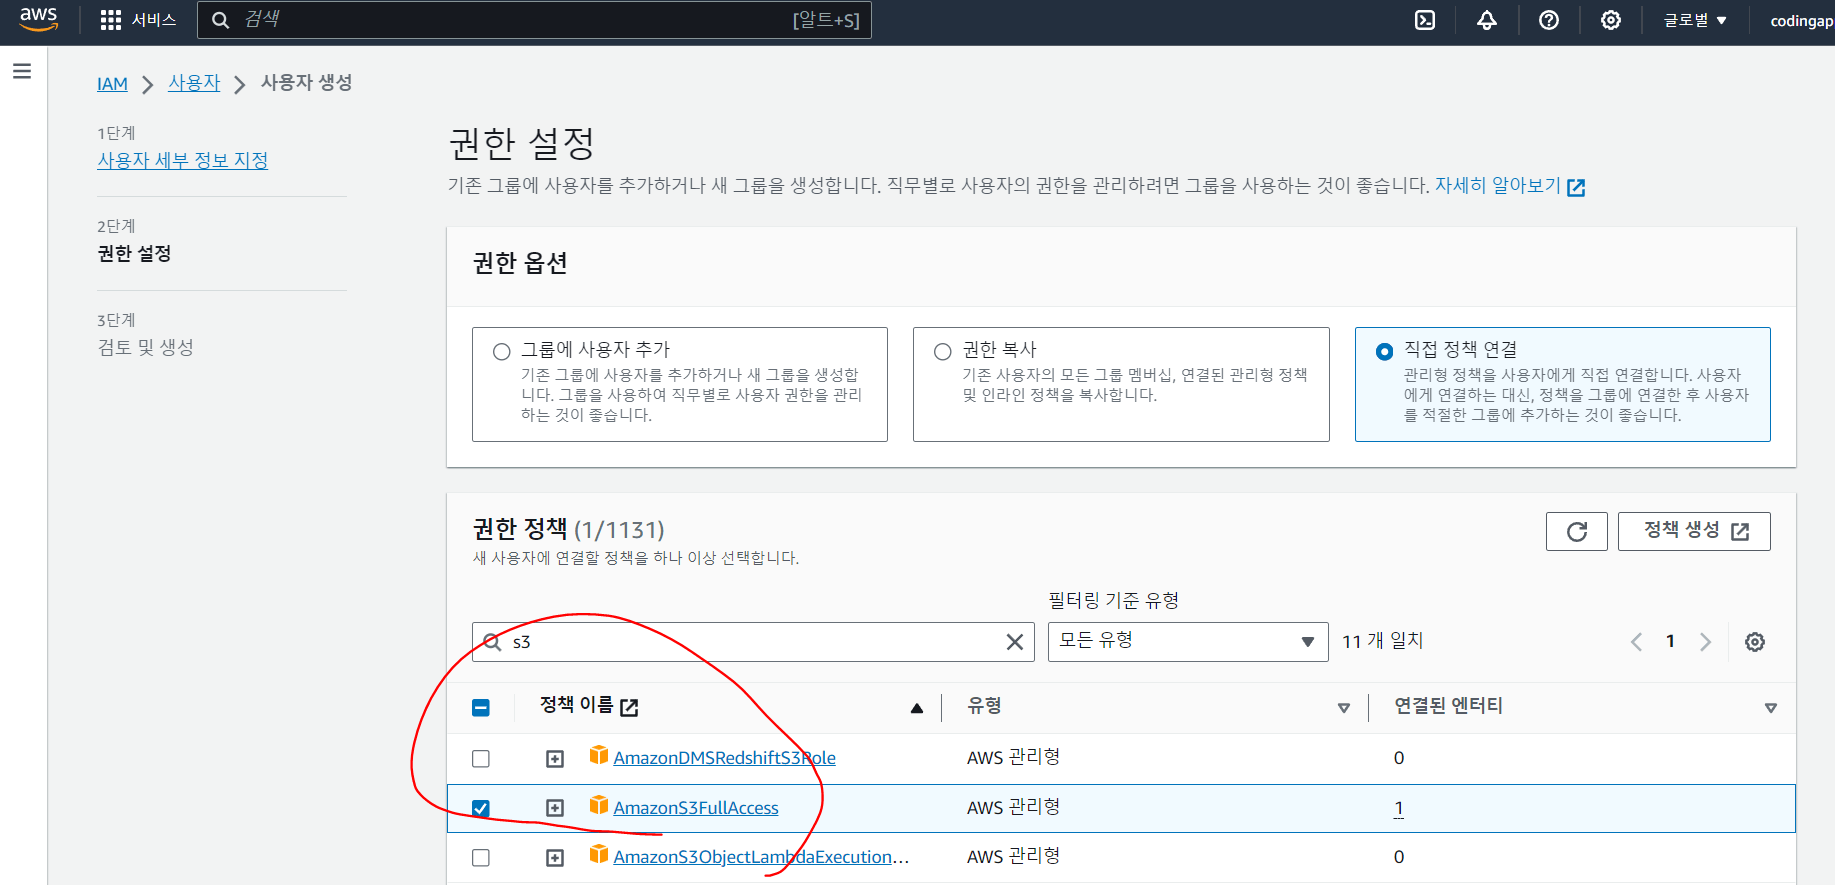The width and height of the screenshot is (1835, 885).
Task: Go to the 사용자 breadcrumb link
Action: tap(194, 83)
